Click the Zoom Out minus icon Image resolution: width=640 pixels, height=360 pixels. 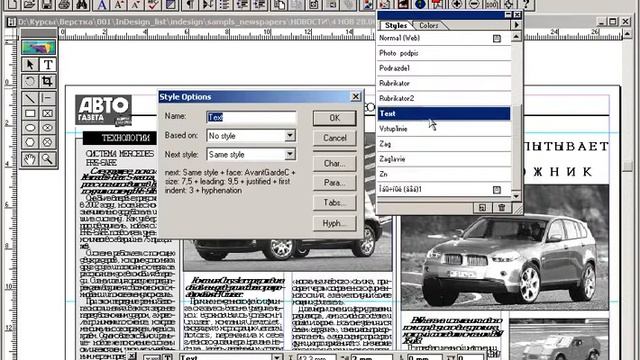click(x=474, y=4)
